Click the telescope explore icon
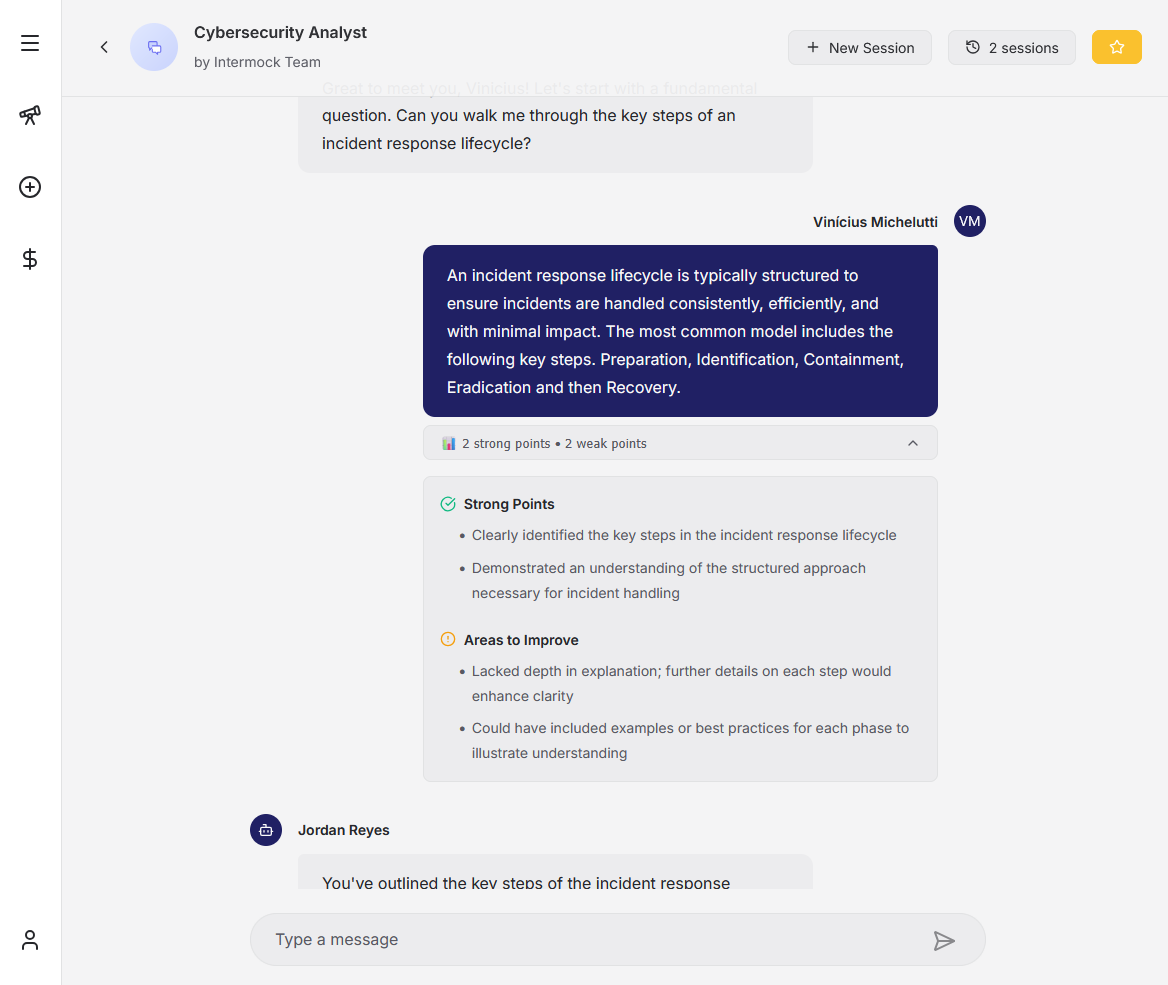Screen dimensions: 1168x985 point(30,115)
